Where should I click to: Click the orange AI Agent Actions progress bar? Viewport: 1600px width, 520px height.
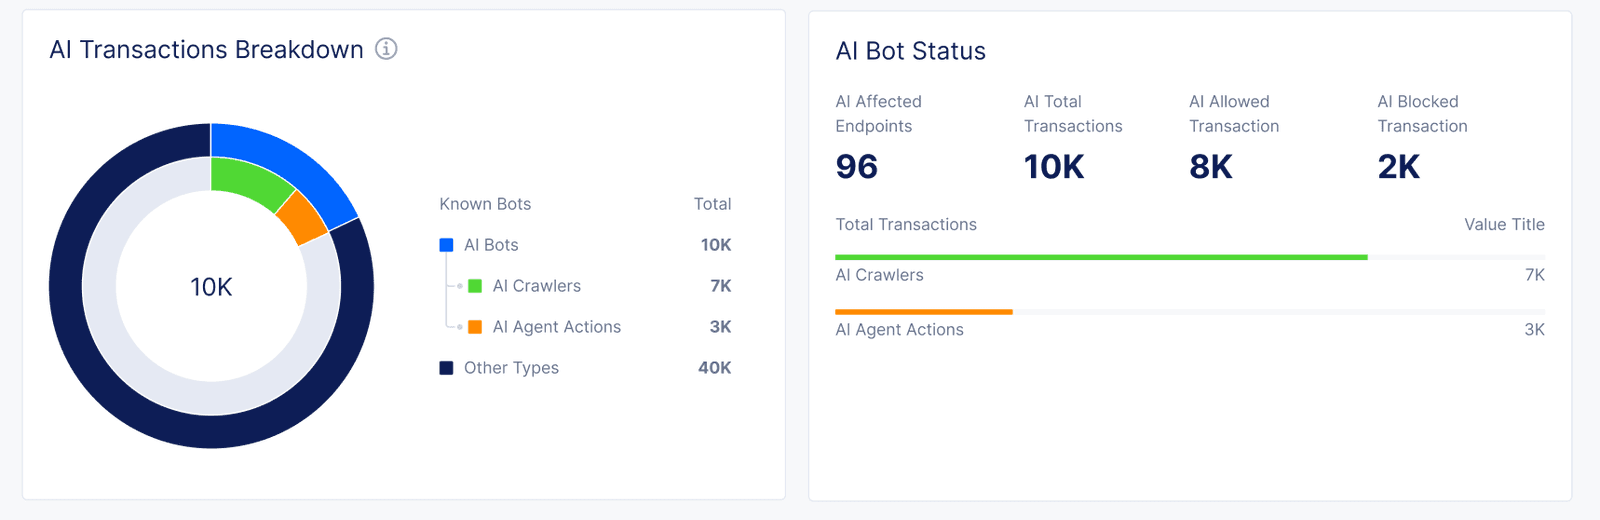point(923,312)
